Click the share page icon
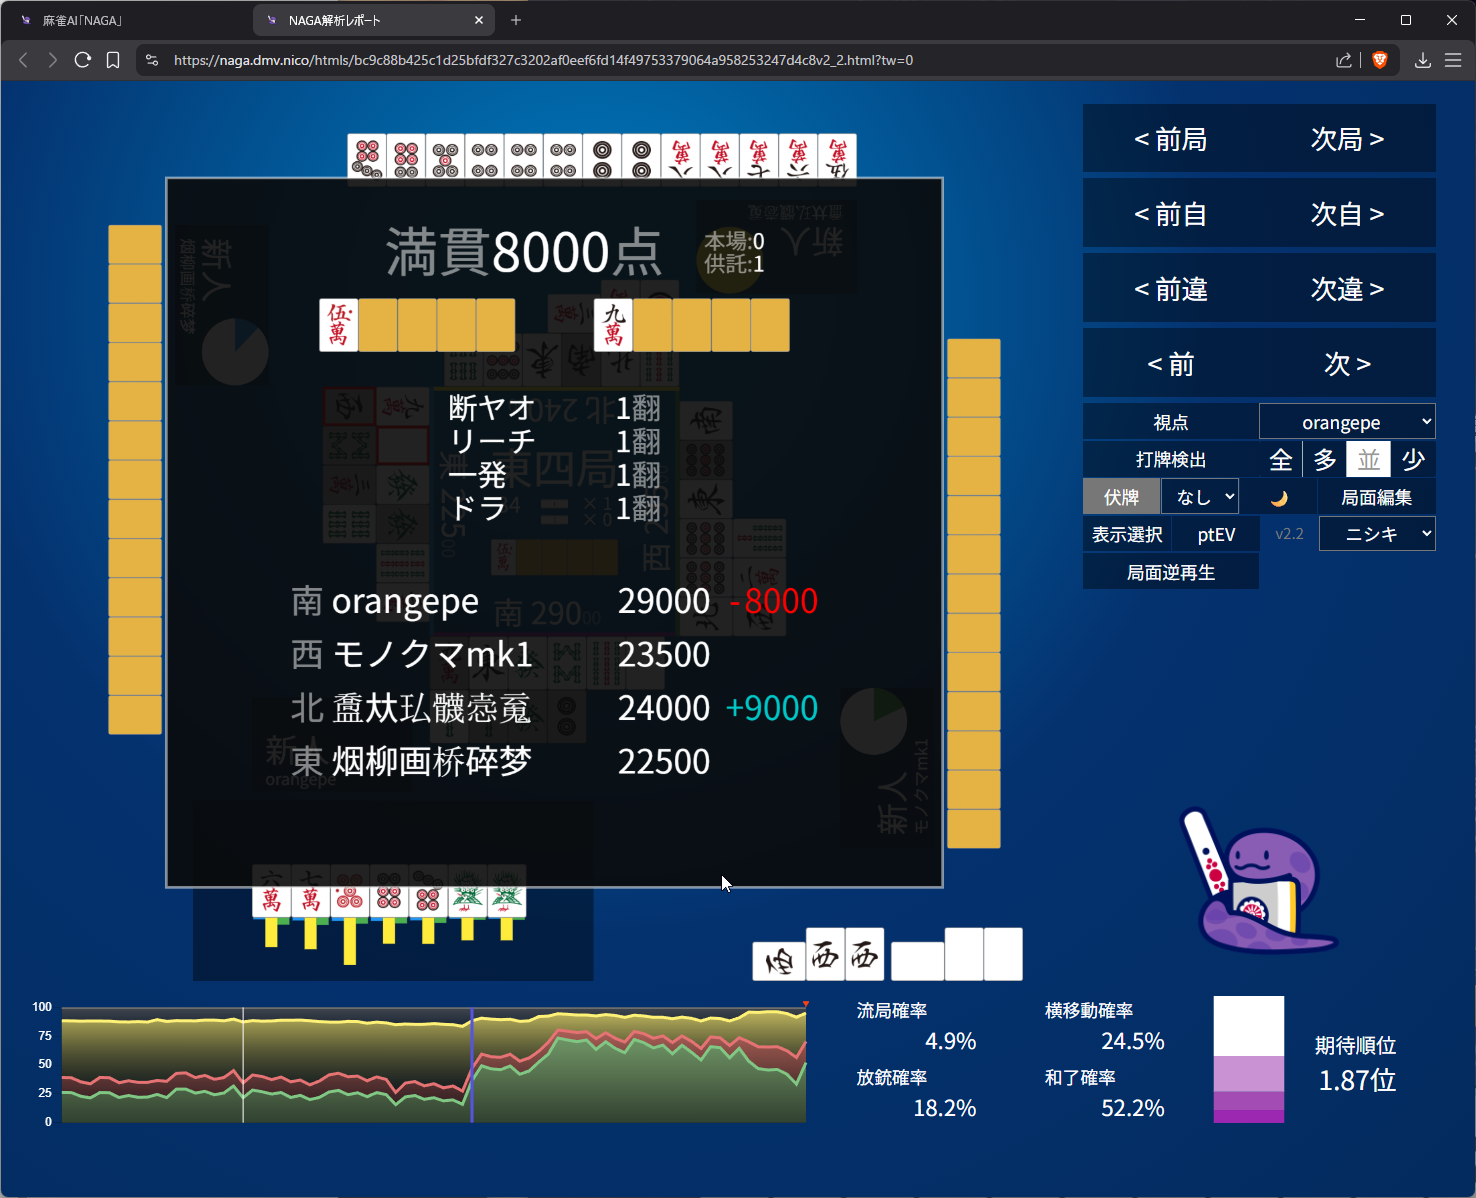1476x1198 pixels. (1343, 60)
